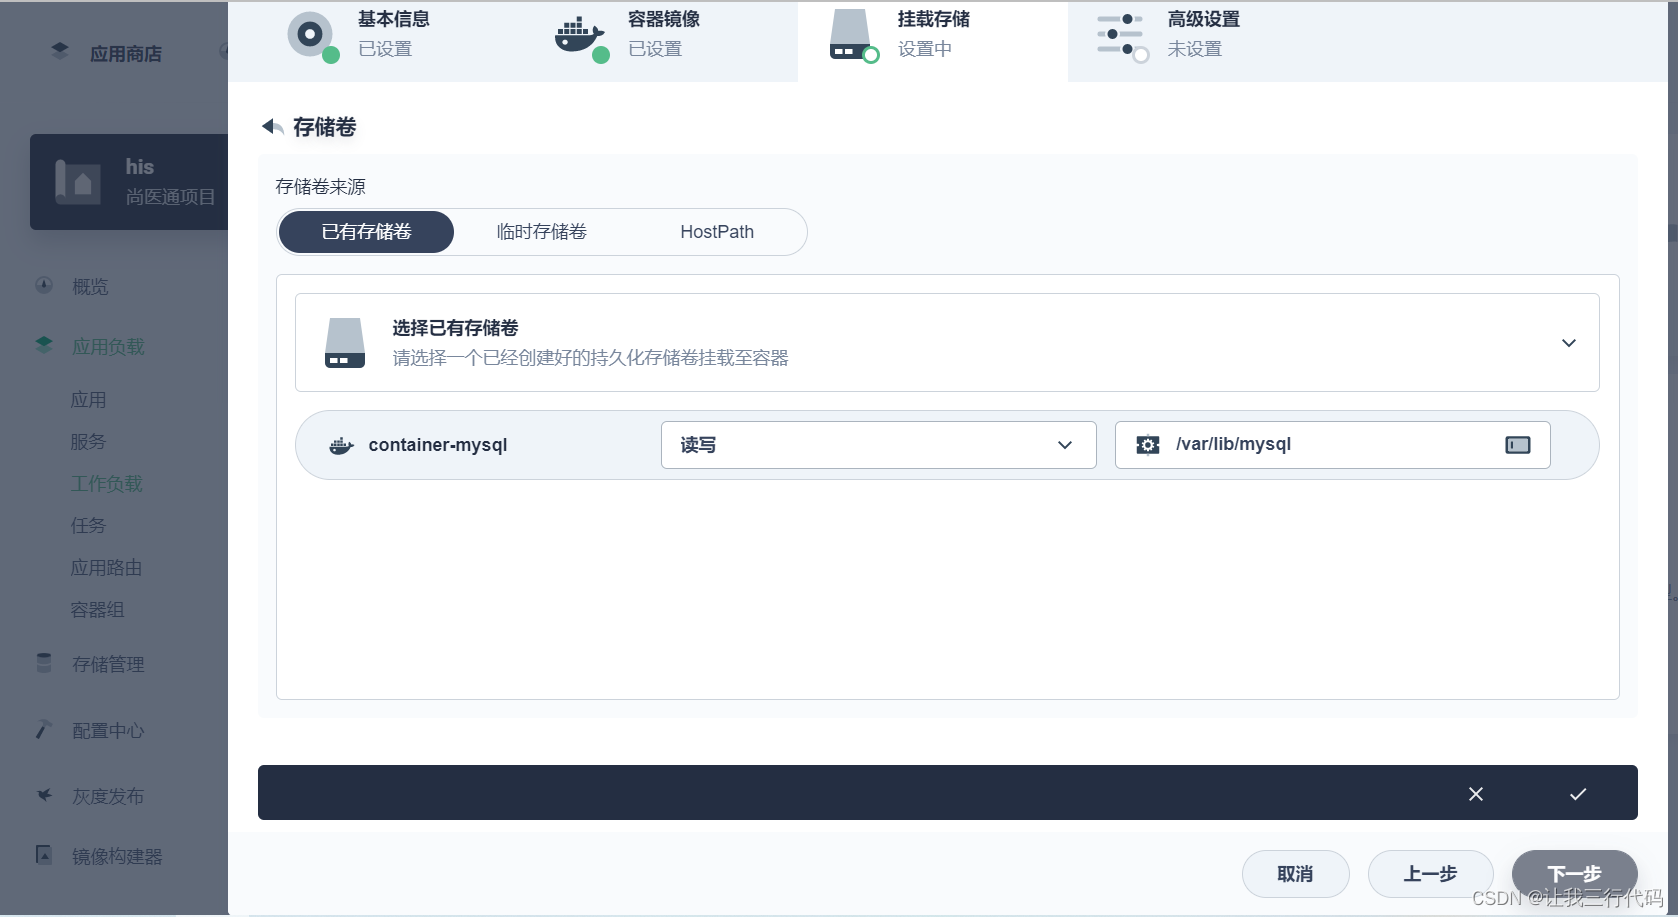This screenshot has width=1678, height=917.
Task: Click the 配置中心 hammer icon
Action: pos(44,730)
